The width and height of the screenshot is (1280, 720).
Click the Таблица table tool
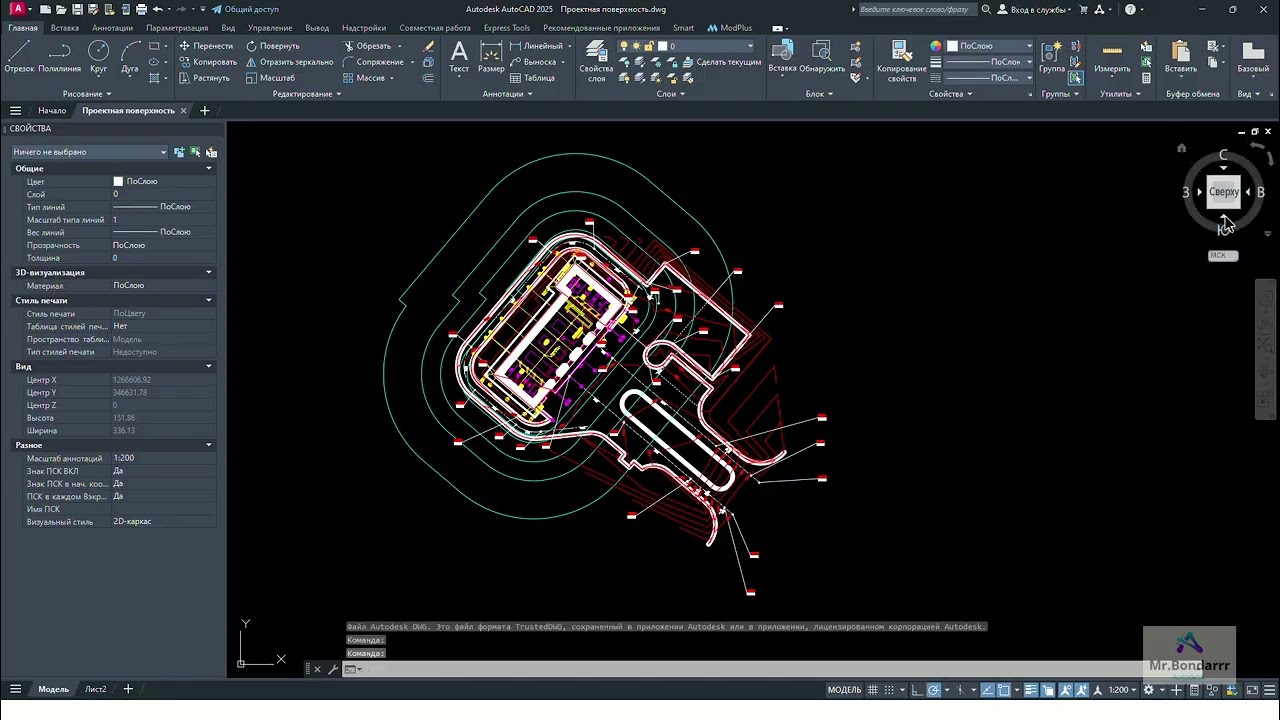coord(532,78)
